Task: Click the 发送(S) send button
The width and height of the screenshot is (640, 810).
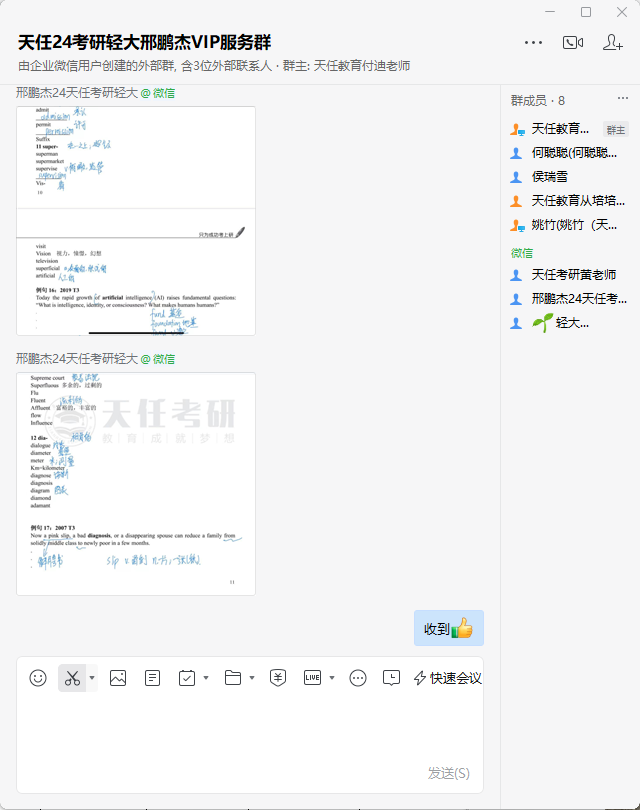Action: (448, 773)
